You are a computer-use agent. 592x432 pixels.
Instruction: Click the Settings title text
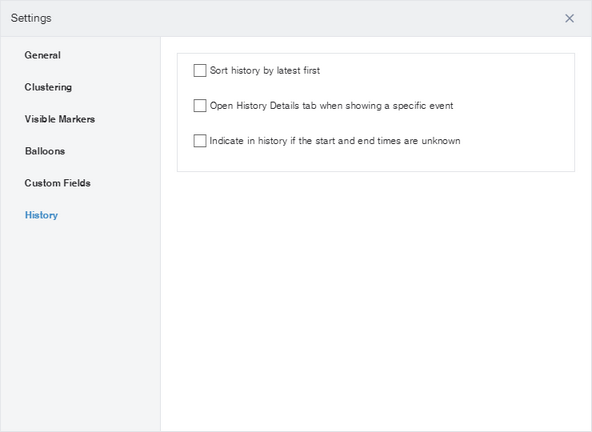[31, 18]
